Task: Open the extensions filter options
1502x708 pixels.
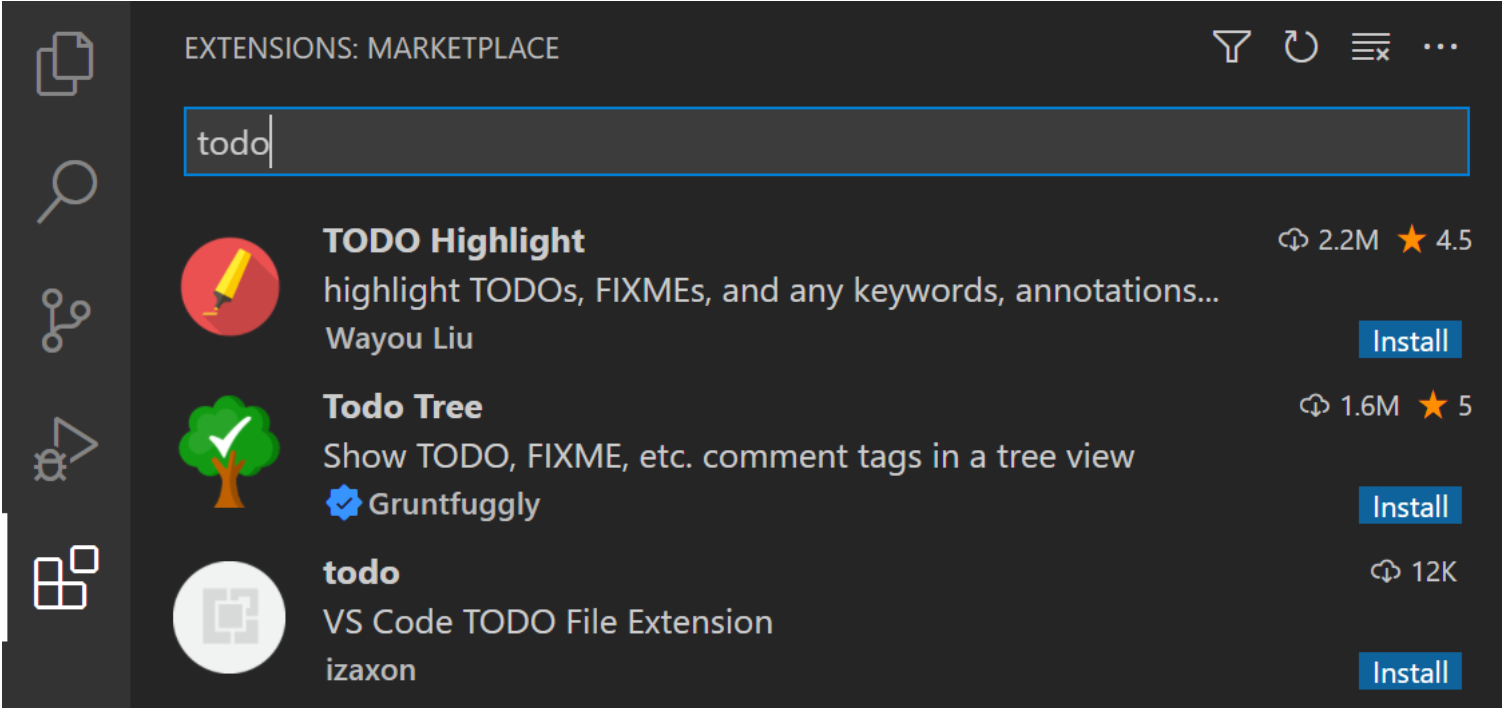Action: tap(1232, 47)
